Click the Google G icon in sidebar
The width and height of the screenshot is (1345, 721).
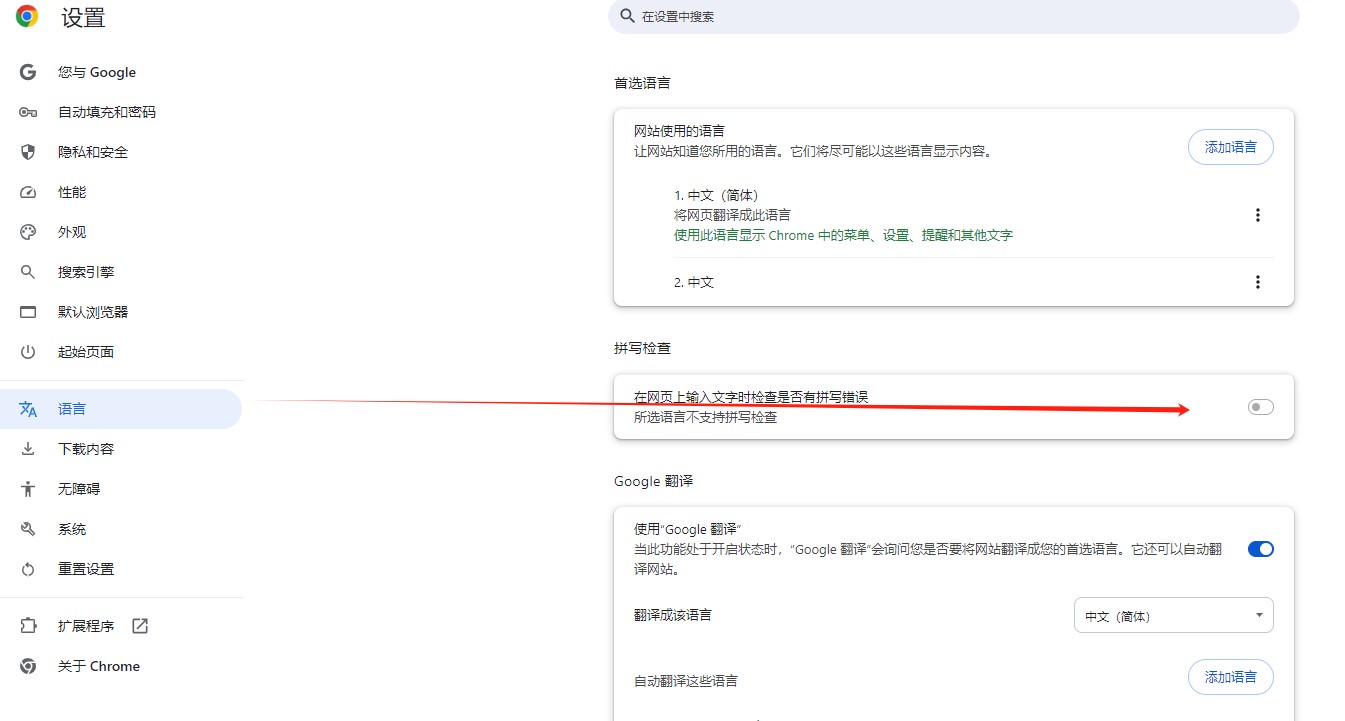tap(28, 72)
